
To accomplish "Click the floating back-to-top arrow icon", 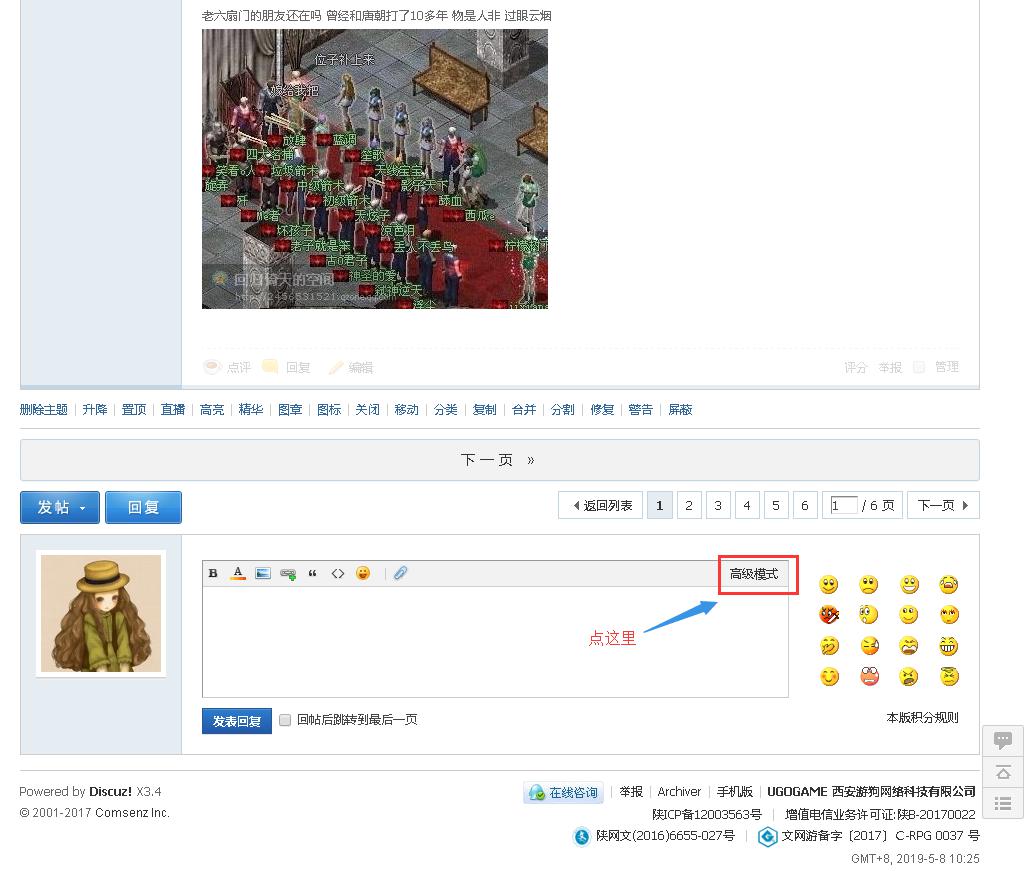I will [1002, 772].
